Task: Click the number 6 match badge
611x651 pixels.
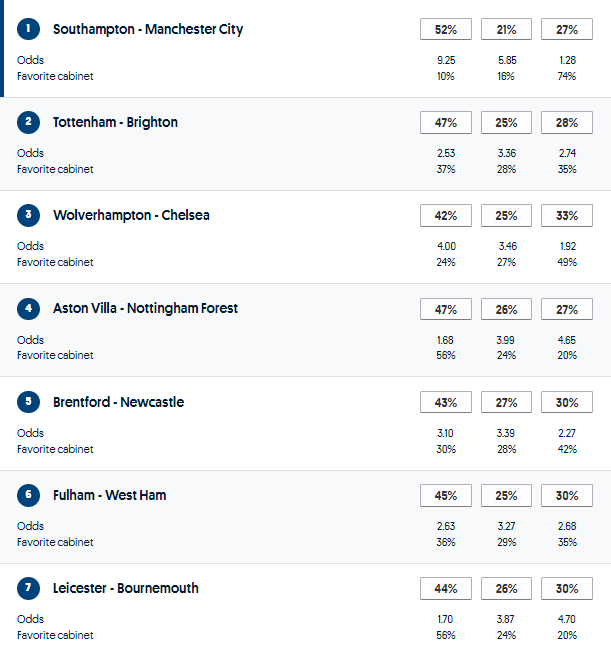Action: (28, 495)
